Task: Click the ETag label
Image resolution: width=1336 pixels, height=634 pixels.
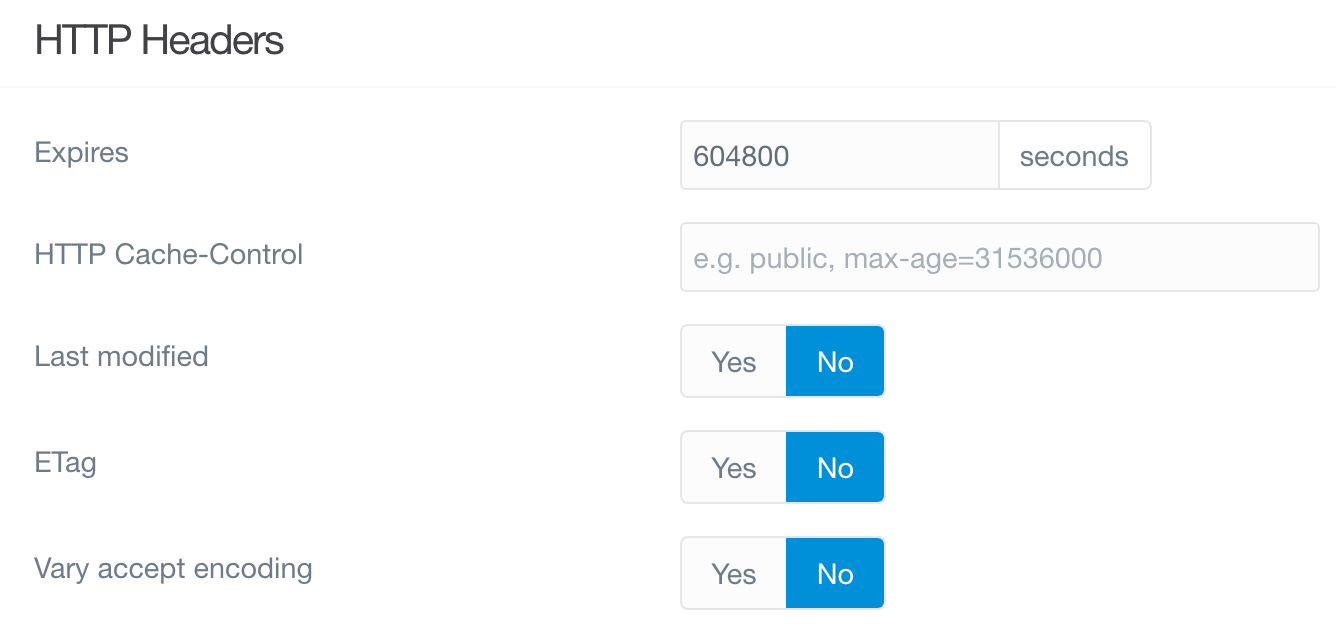Action: 64,463
